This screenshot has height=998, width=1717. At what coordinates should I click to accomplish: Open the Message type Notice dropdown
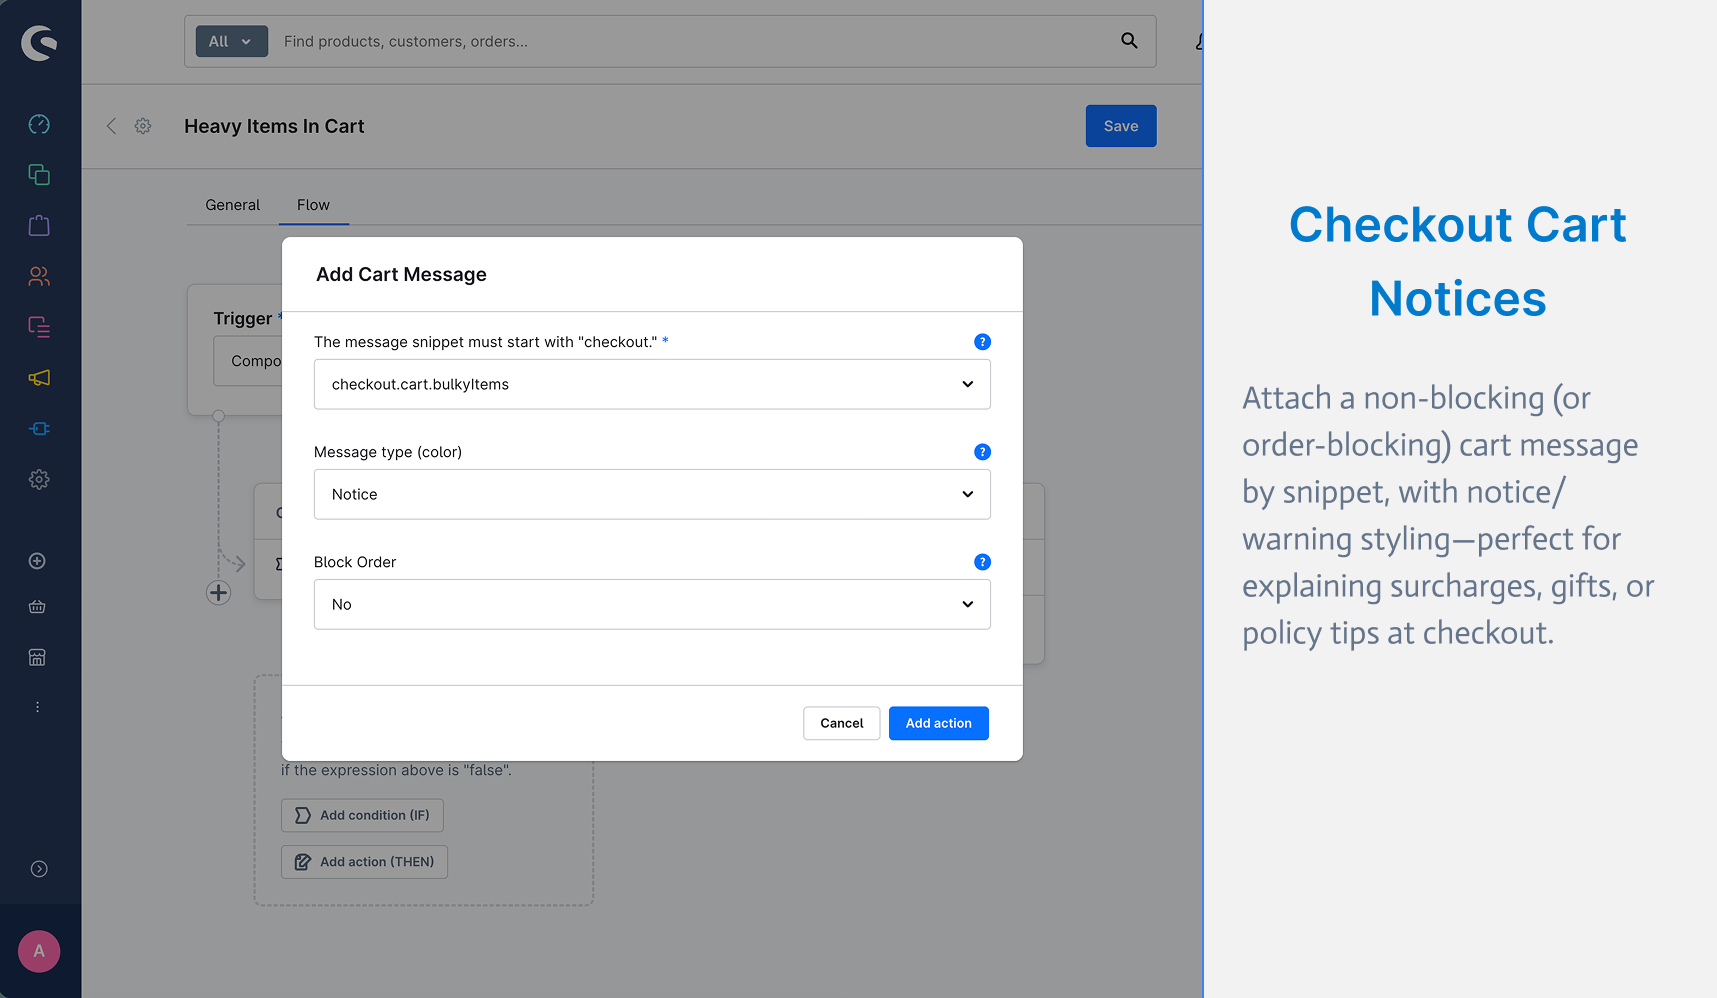point(652,494)
